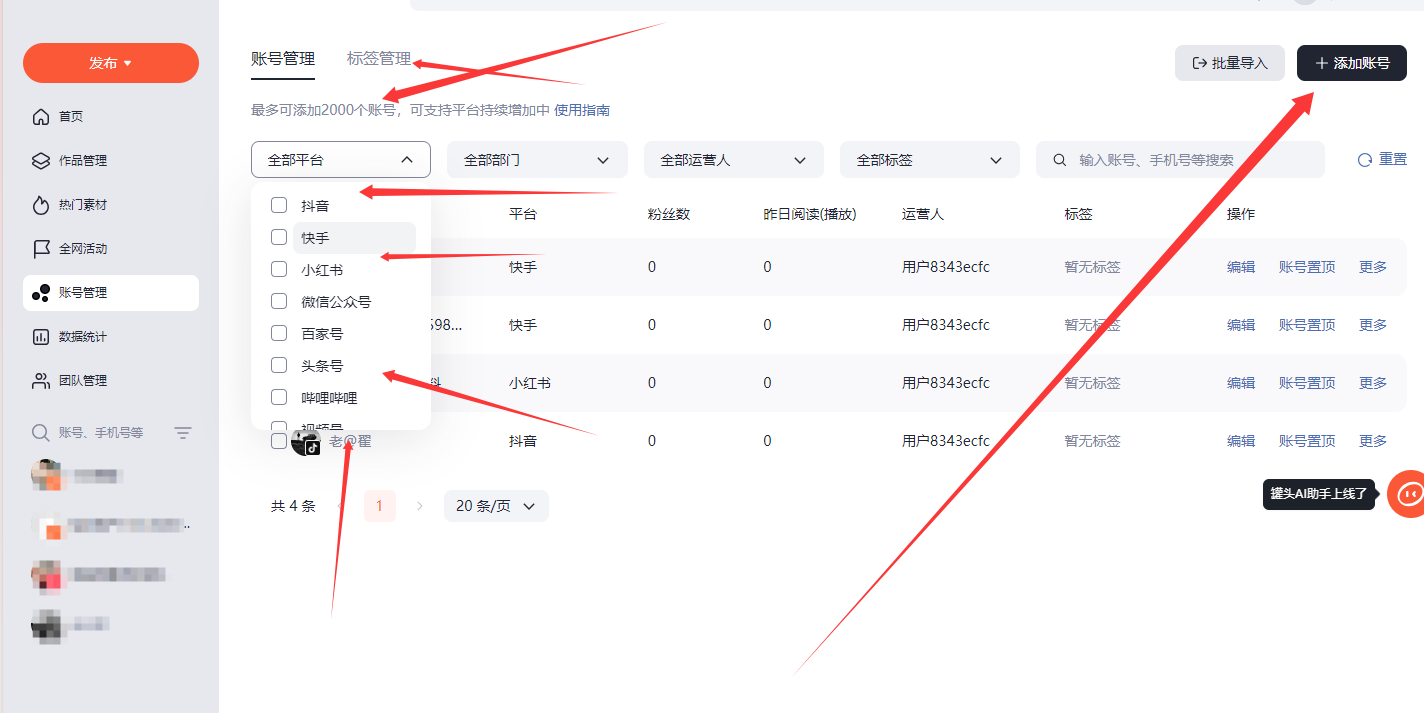Open 团队管理 people icon
This screenshot has height=713, width=1424.
pyautogui.click(x=41, y=381)
